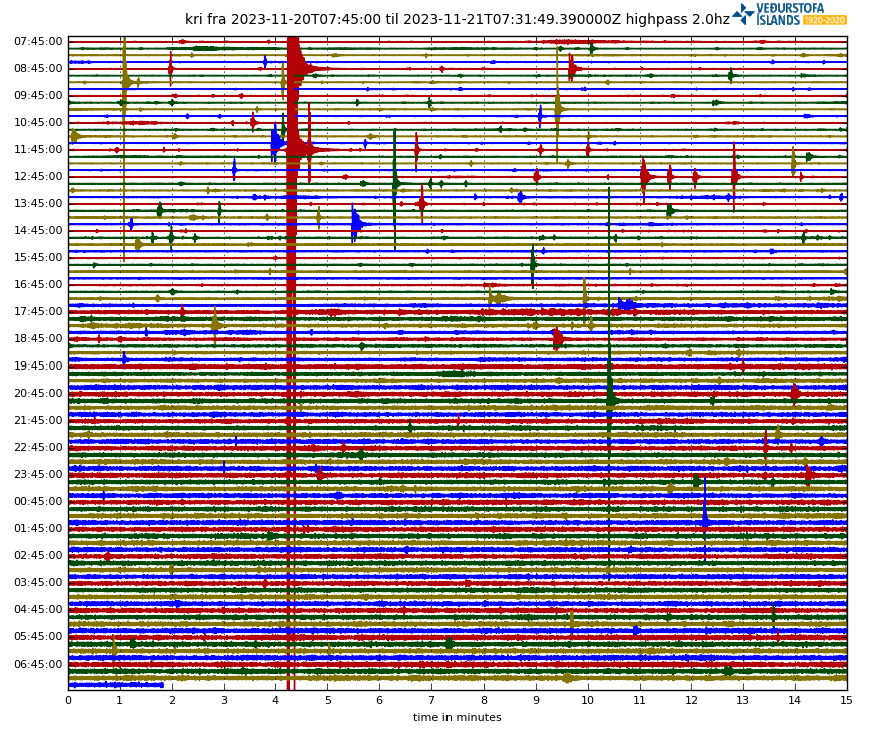This screenshot has width=890, height=730.
Task: Click the 18:45:00 time label
Action: 39,338
